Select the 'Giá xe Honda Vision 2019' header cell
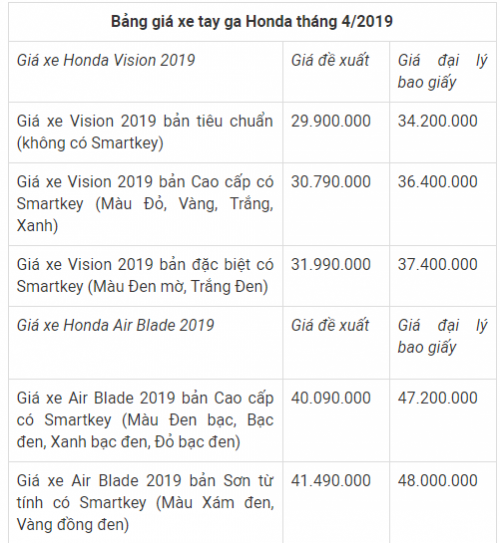Viewport: 500px width, 543px height. (106, 60)
